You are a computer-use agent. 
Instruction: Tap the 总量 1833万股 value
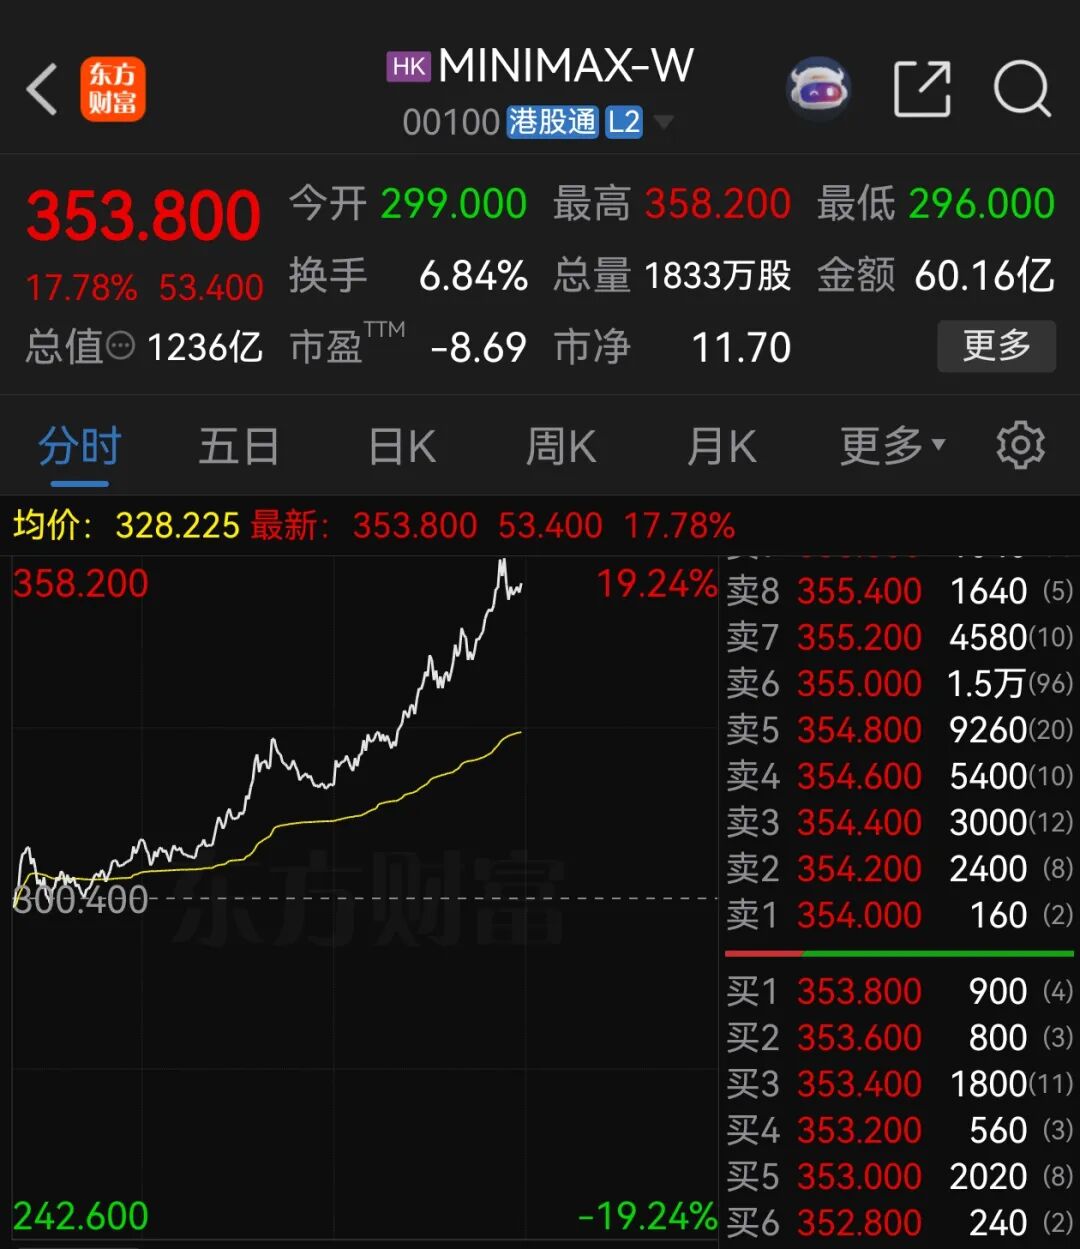click(x=718, y=276)
